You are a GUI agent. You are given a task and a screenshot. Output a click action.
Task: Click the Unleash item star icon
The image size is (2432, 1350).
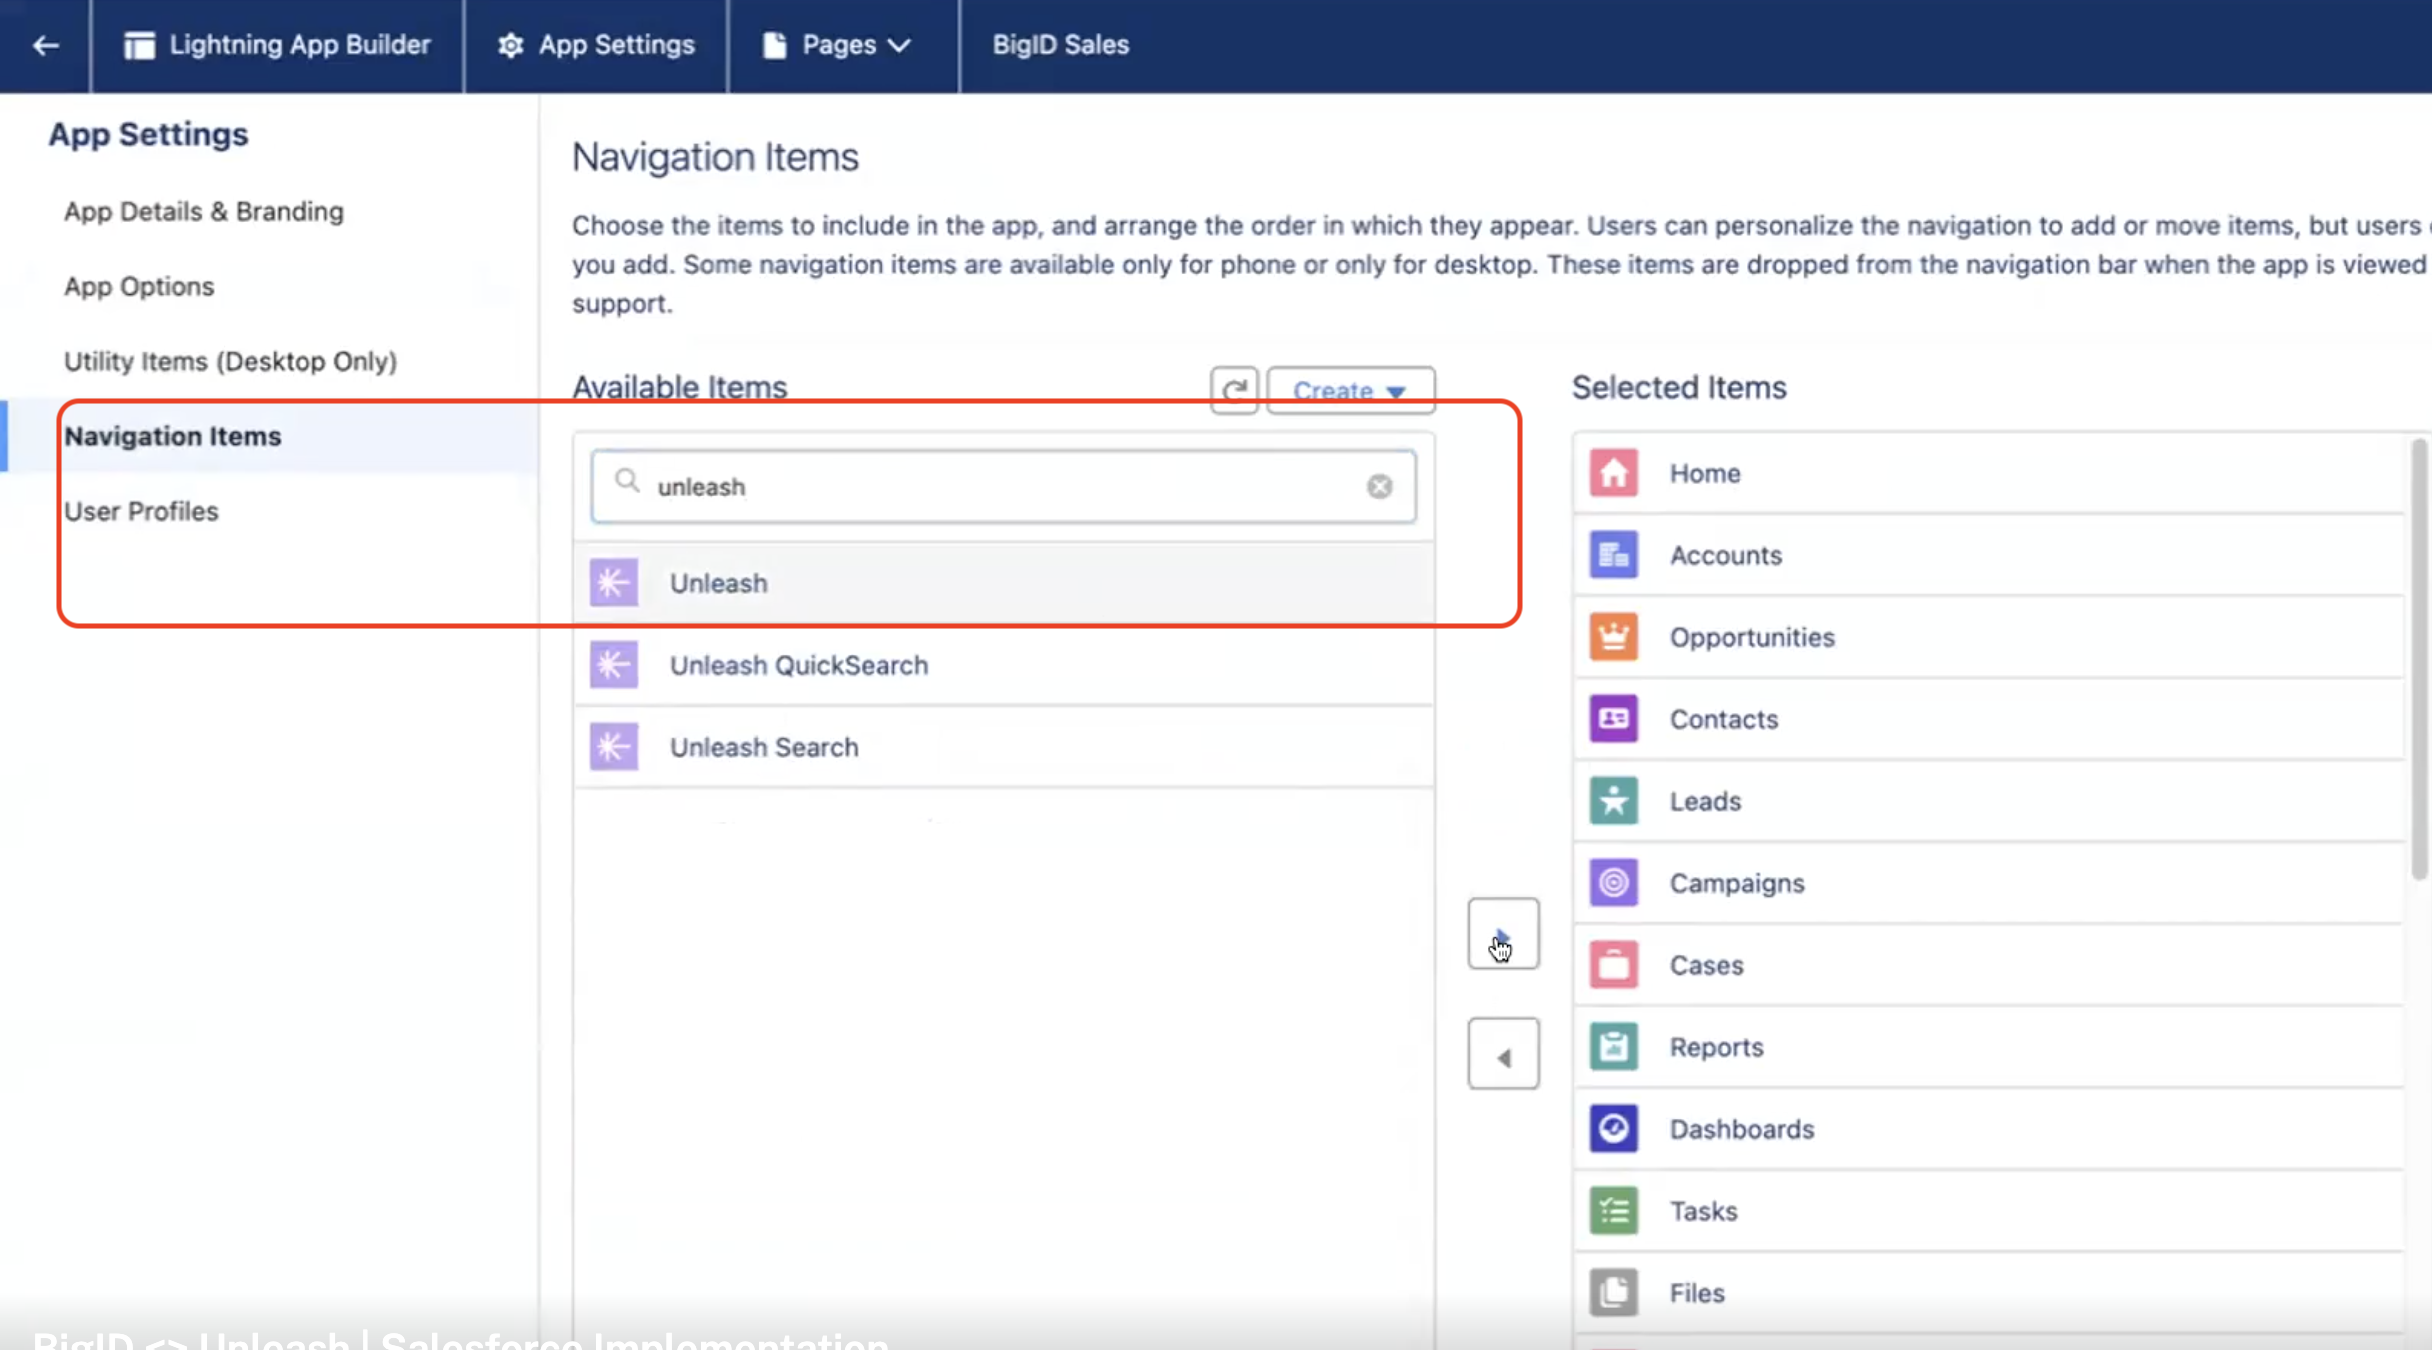[x=613, y=583]
